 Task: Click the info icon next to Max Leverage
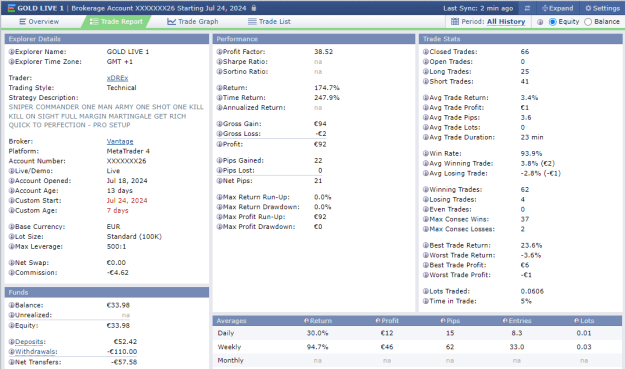[12, 247]
